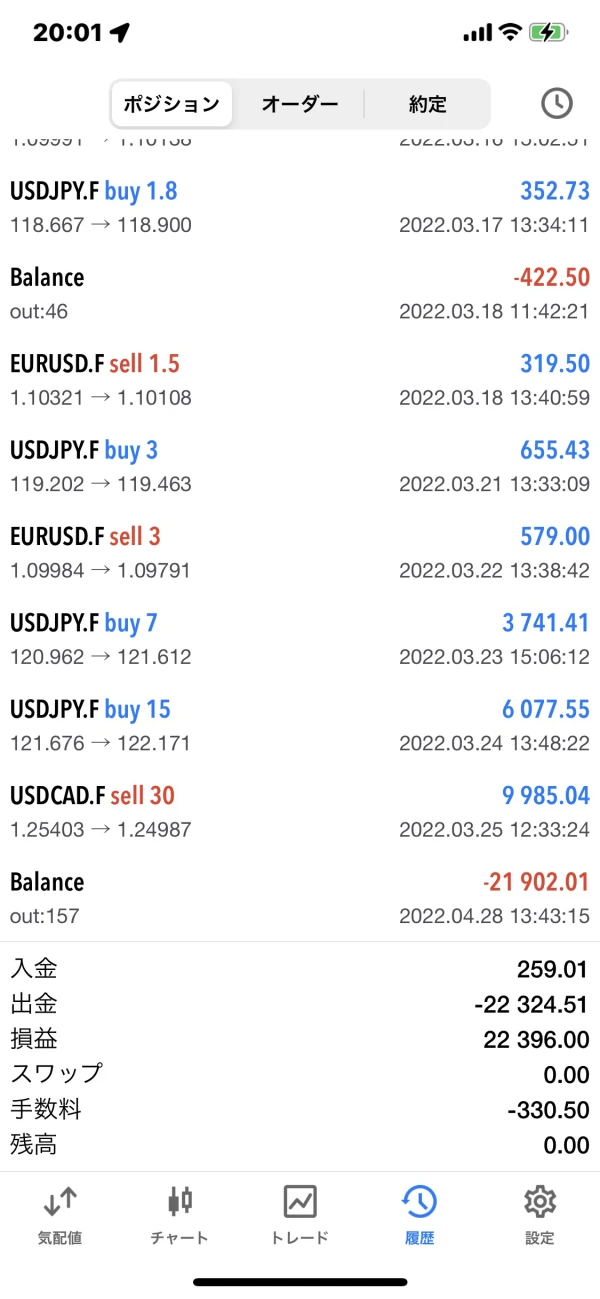Tap the battery charging indicator
The image size is (600, 1299).
click(x=549, y=32)
